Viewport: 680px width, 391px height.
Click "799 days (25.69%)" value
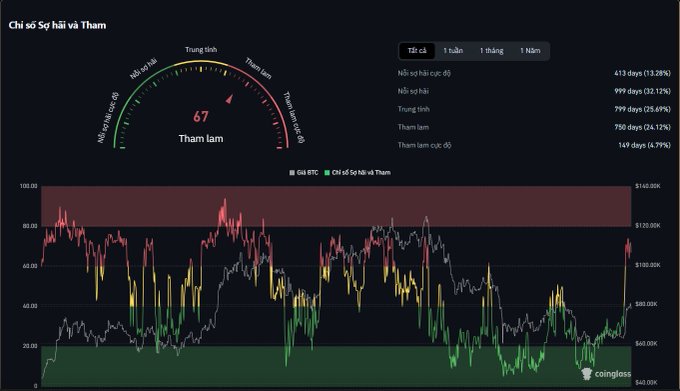pyautogui.click(x=642, y=109)
